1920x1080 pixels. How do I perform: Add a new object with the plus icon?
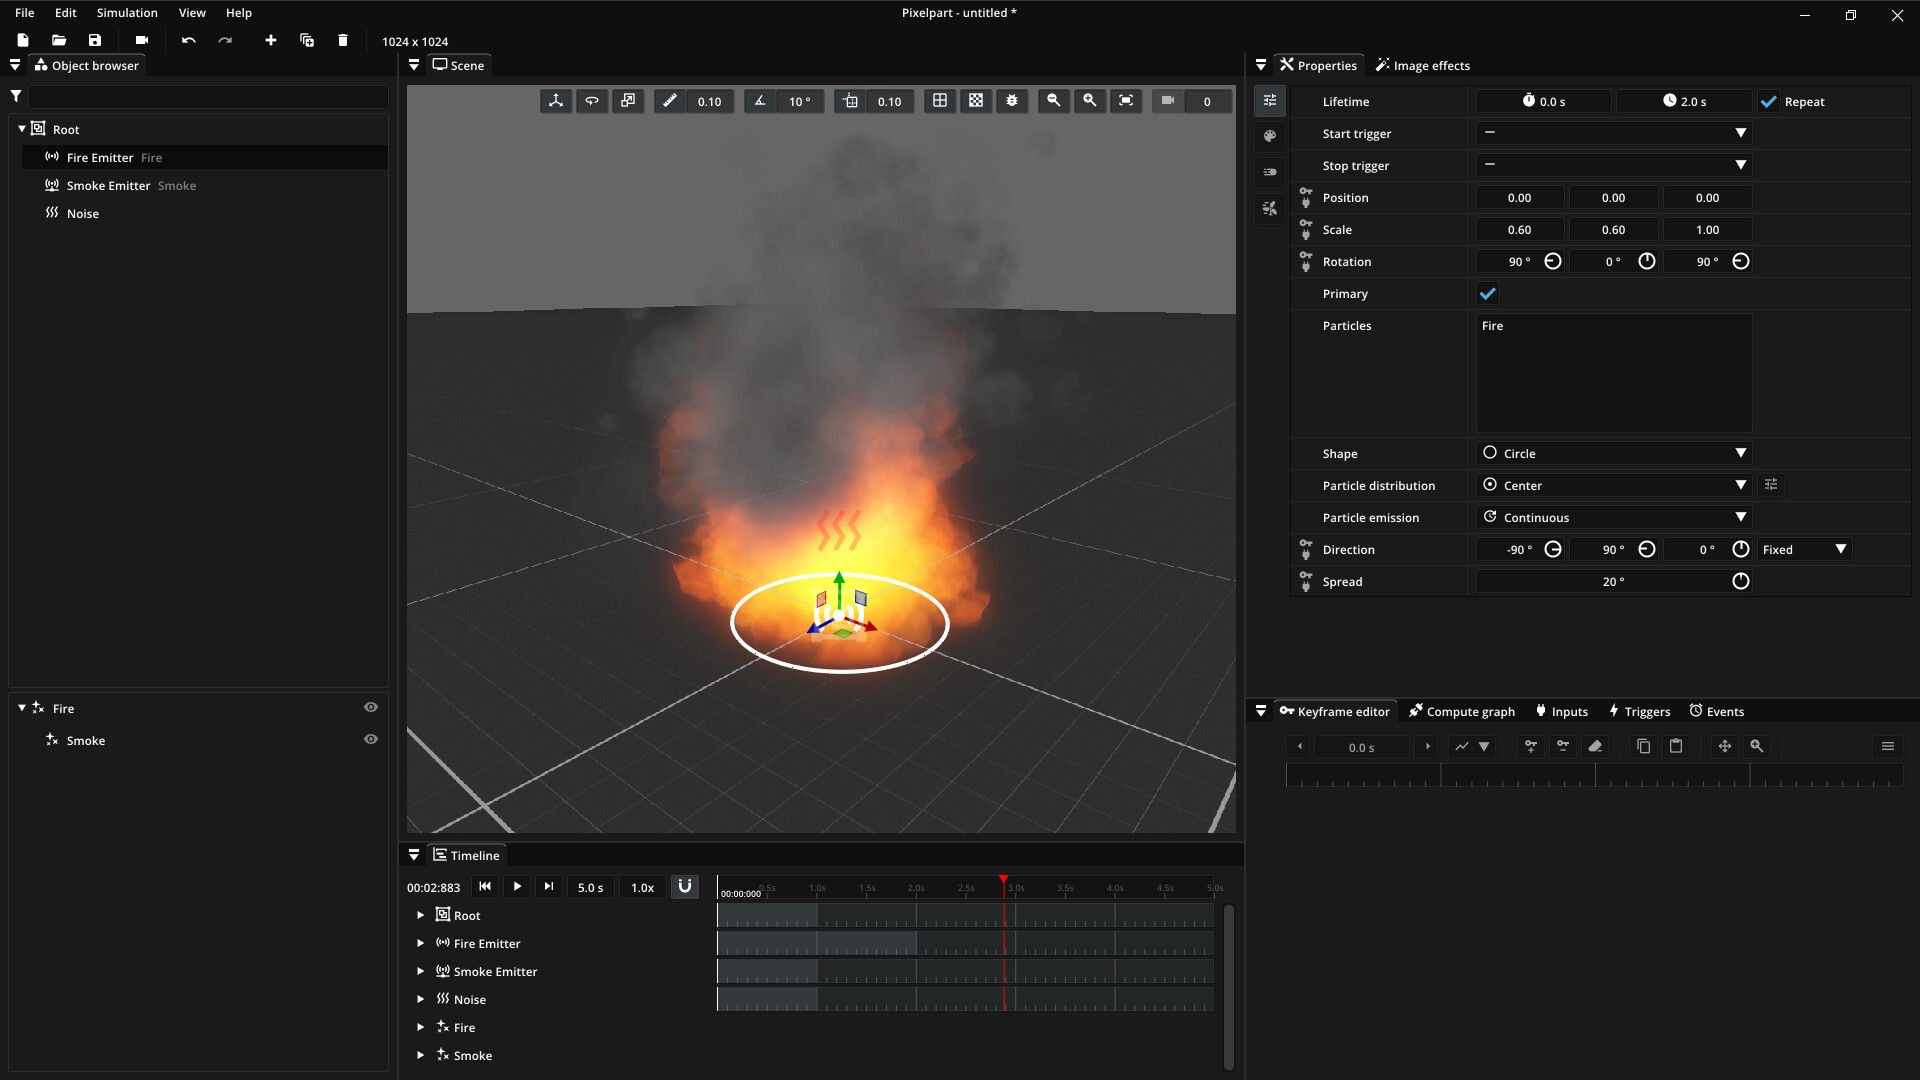271,41
